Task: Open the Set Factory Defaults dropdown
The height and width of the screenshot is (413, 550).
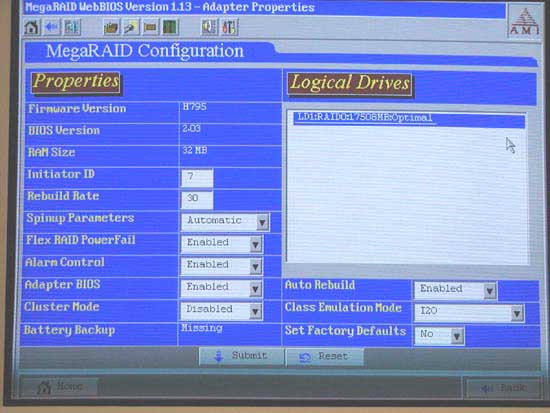Action: pos(440,335)
